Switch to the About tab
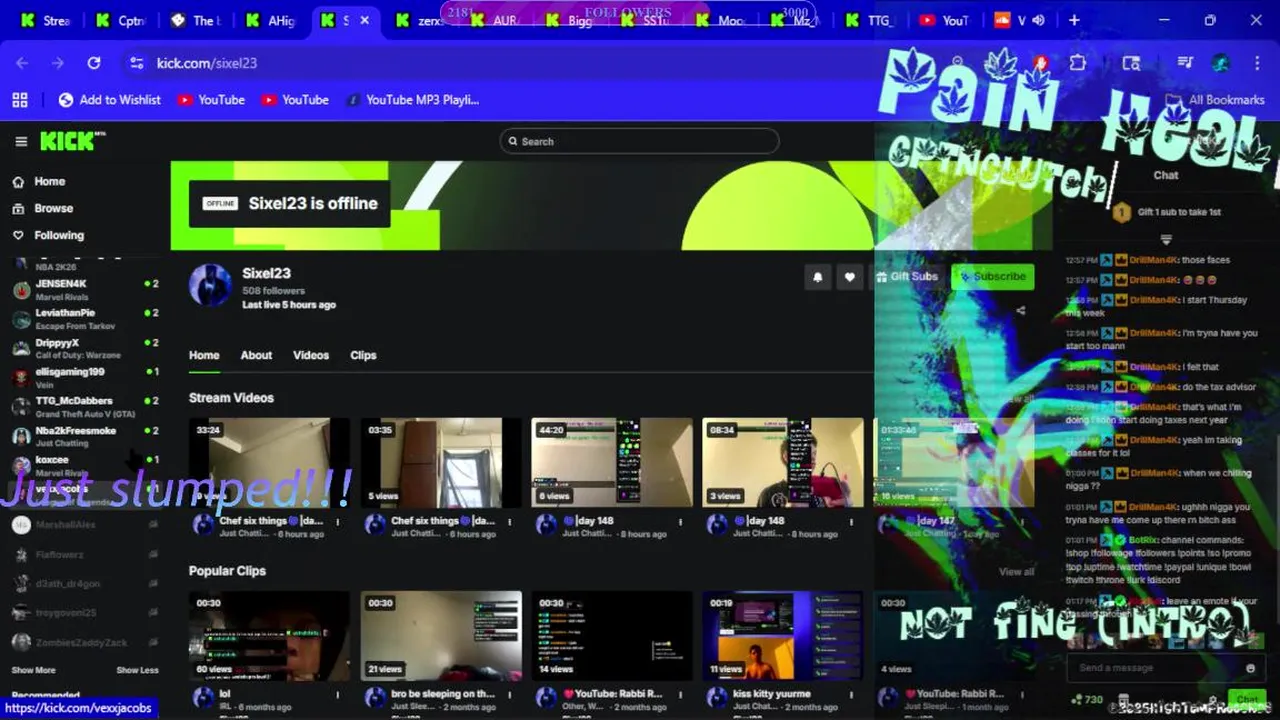The image size is (1280, 720). (256, 355)
